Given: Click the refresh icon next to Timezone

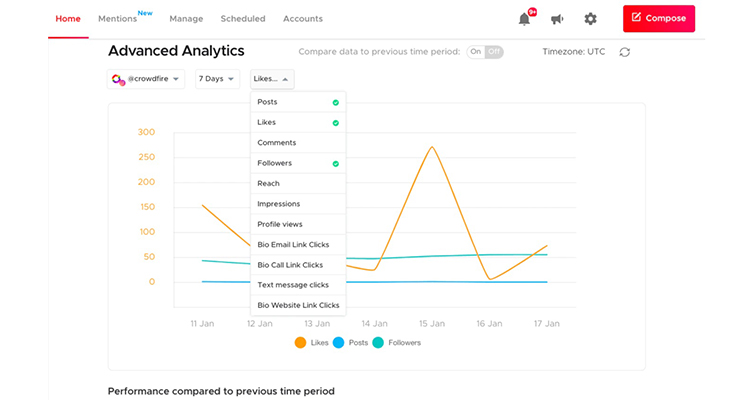Looking at the screenshot, I should (625, 52).
